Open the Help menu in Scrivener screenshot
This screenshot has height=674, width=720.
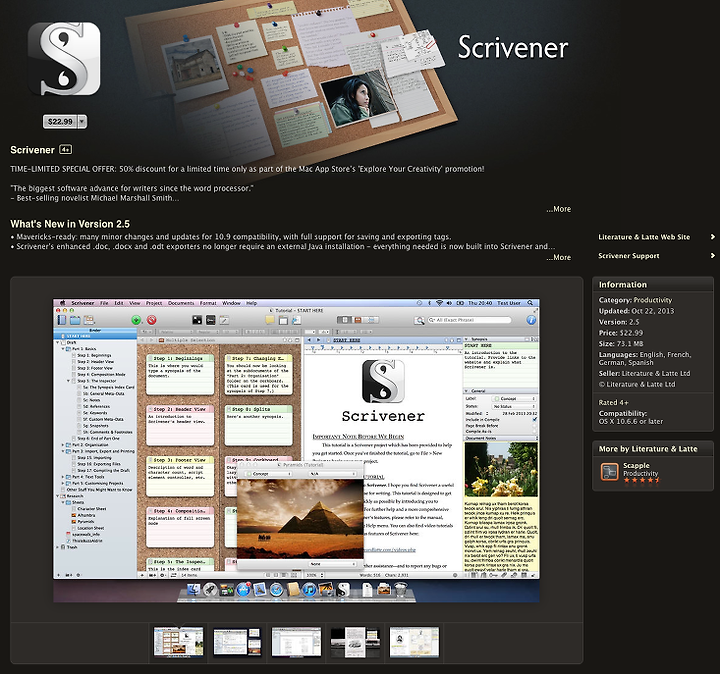click(252, 303)
